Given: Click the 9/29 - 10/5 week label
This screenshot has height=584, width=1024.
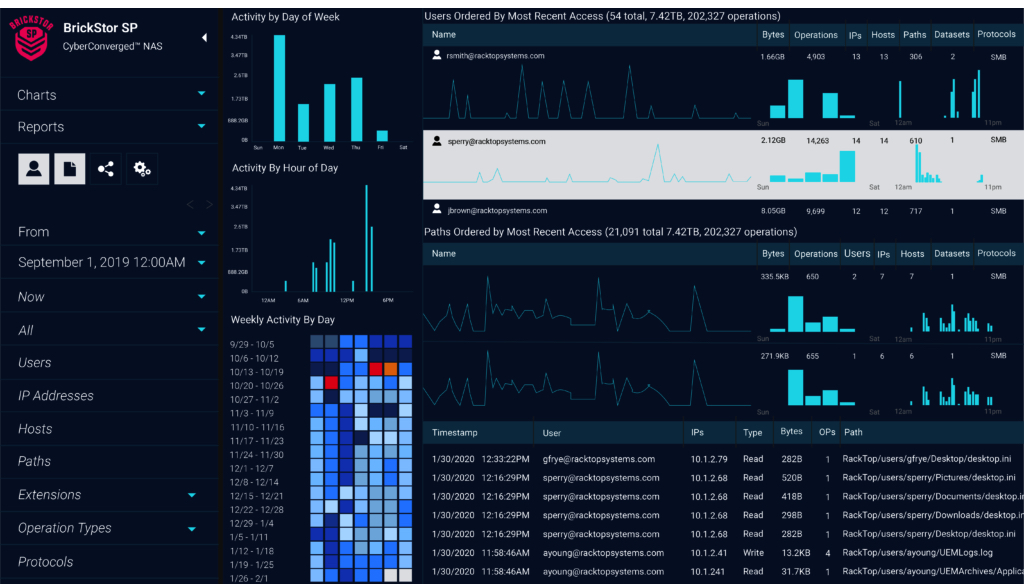Looking at the screenshot, I should click(x=252, y=344).
